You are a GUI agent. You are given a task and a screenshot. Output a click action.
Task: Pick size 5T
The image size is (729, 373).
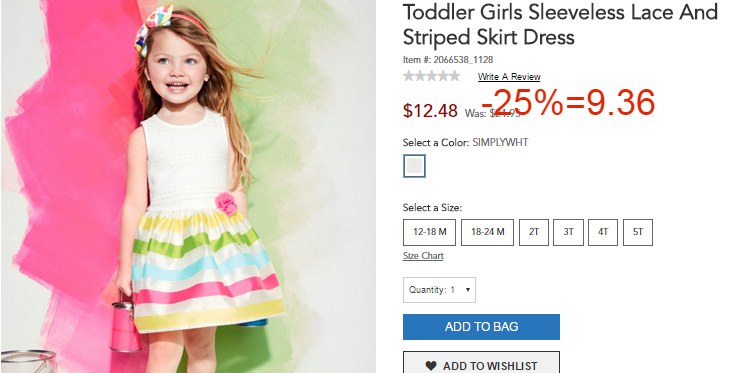coord(638,232)
